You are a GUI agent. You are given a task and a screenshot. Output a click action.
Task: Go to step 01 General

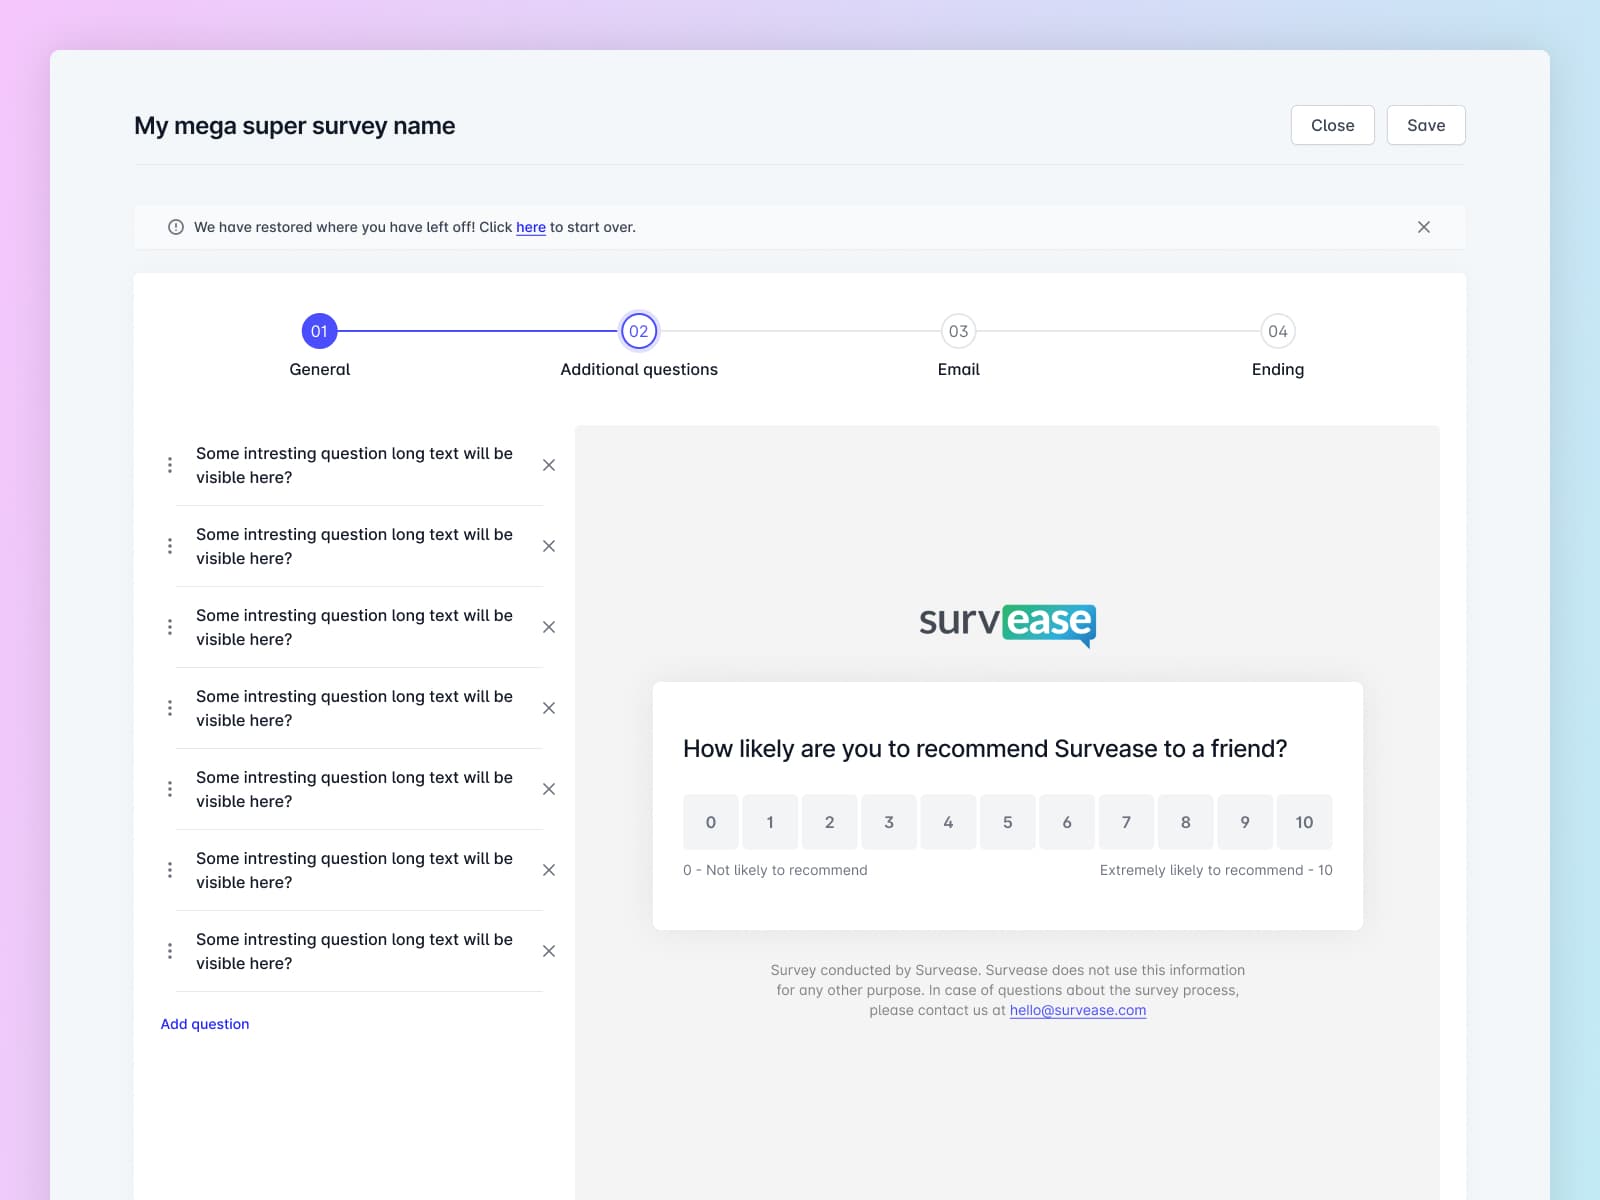pos(319,331)
